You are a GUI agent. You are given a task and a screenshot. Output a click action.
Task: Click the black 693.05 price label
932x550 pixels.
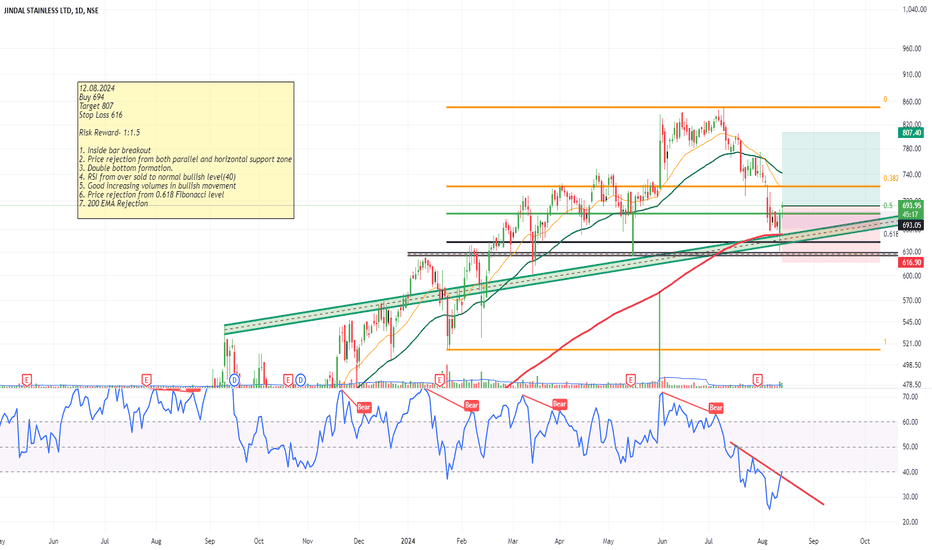pos(911,225)
